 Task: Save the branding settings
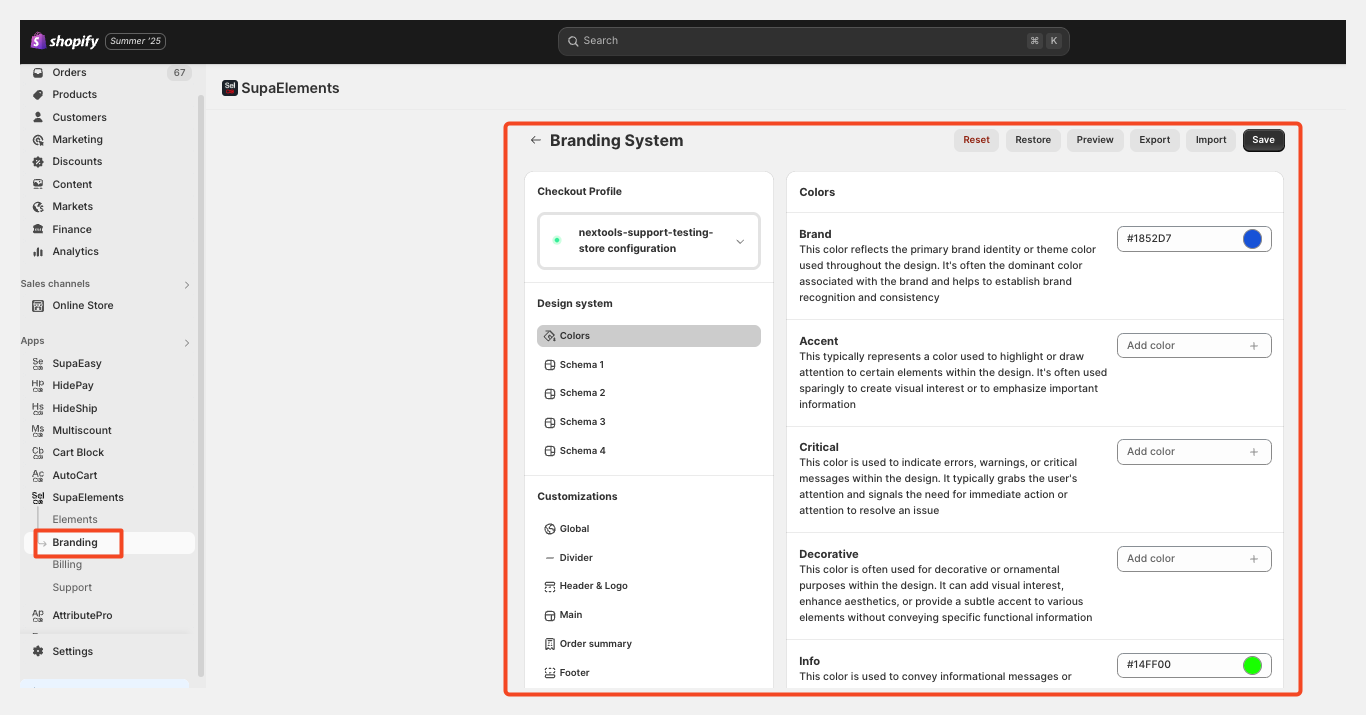(x=1264, y=140)
